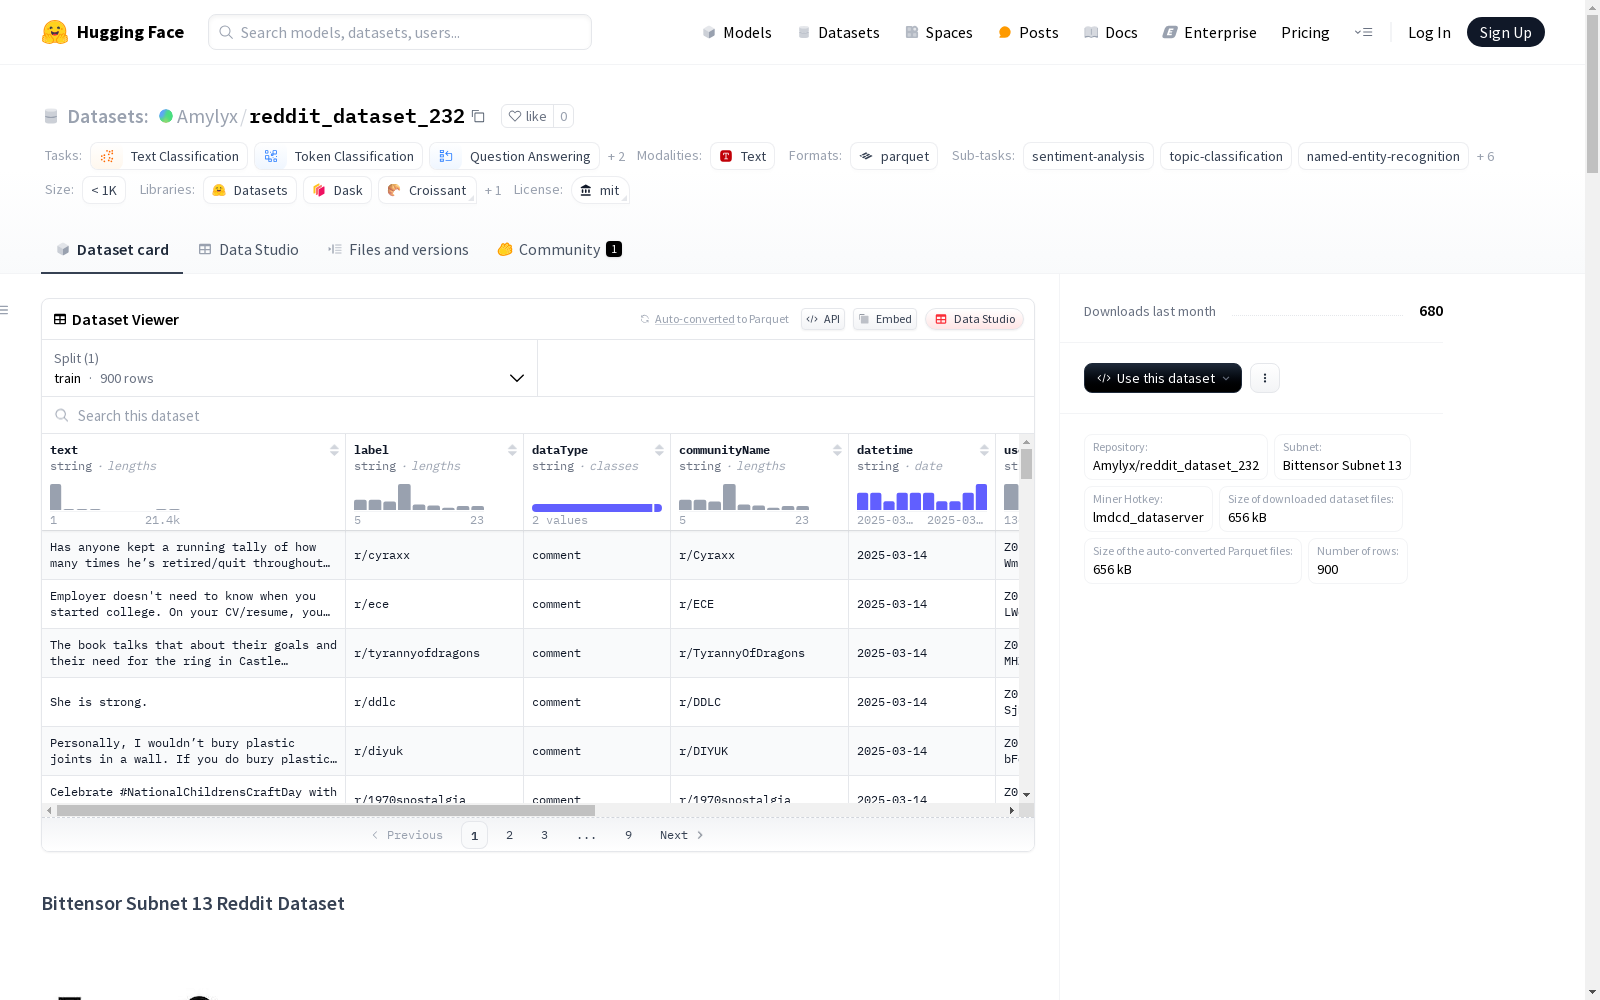The width and height of the screenshot is (1600, 1000).
Task: Click the r/tyrannyofdragons label cell
Action: click(x=434, y=653)
